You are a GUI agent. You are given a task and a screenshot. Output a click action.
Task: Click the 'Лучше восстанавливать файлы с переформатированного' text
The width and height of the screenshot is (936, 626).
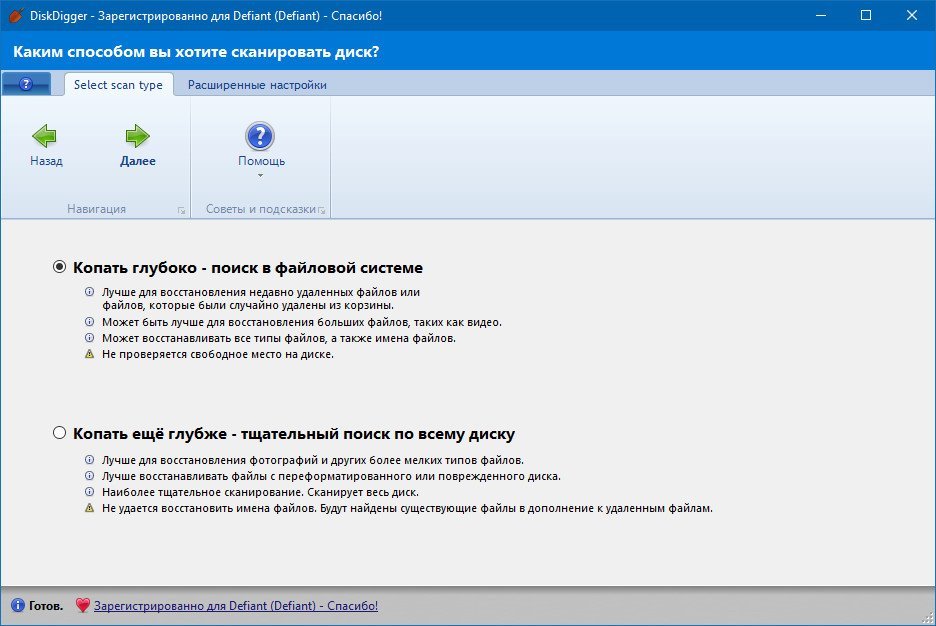click(x=331, y=476)
